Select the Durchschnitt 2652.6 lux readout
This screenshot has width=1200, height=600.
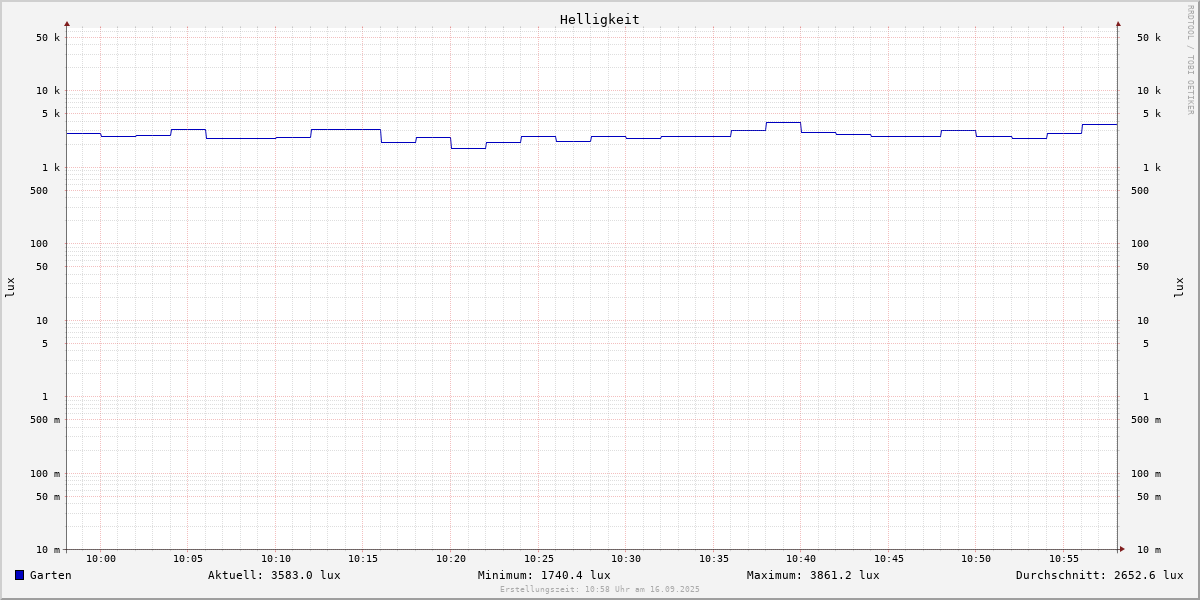1100,575
